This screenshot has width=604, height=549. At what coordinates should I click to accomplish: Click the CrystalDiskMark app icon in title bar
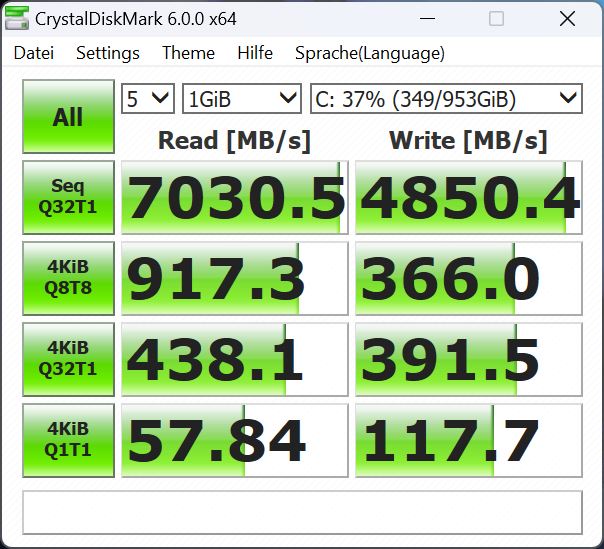17,18
